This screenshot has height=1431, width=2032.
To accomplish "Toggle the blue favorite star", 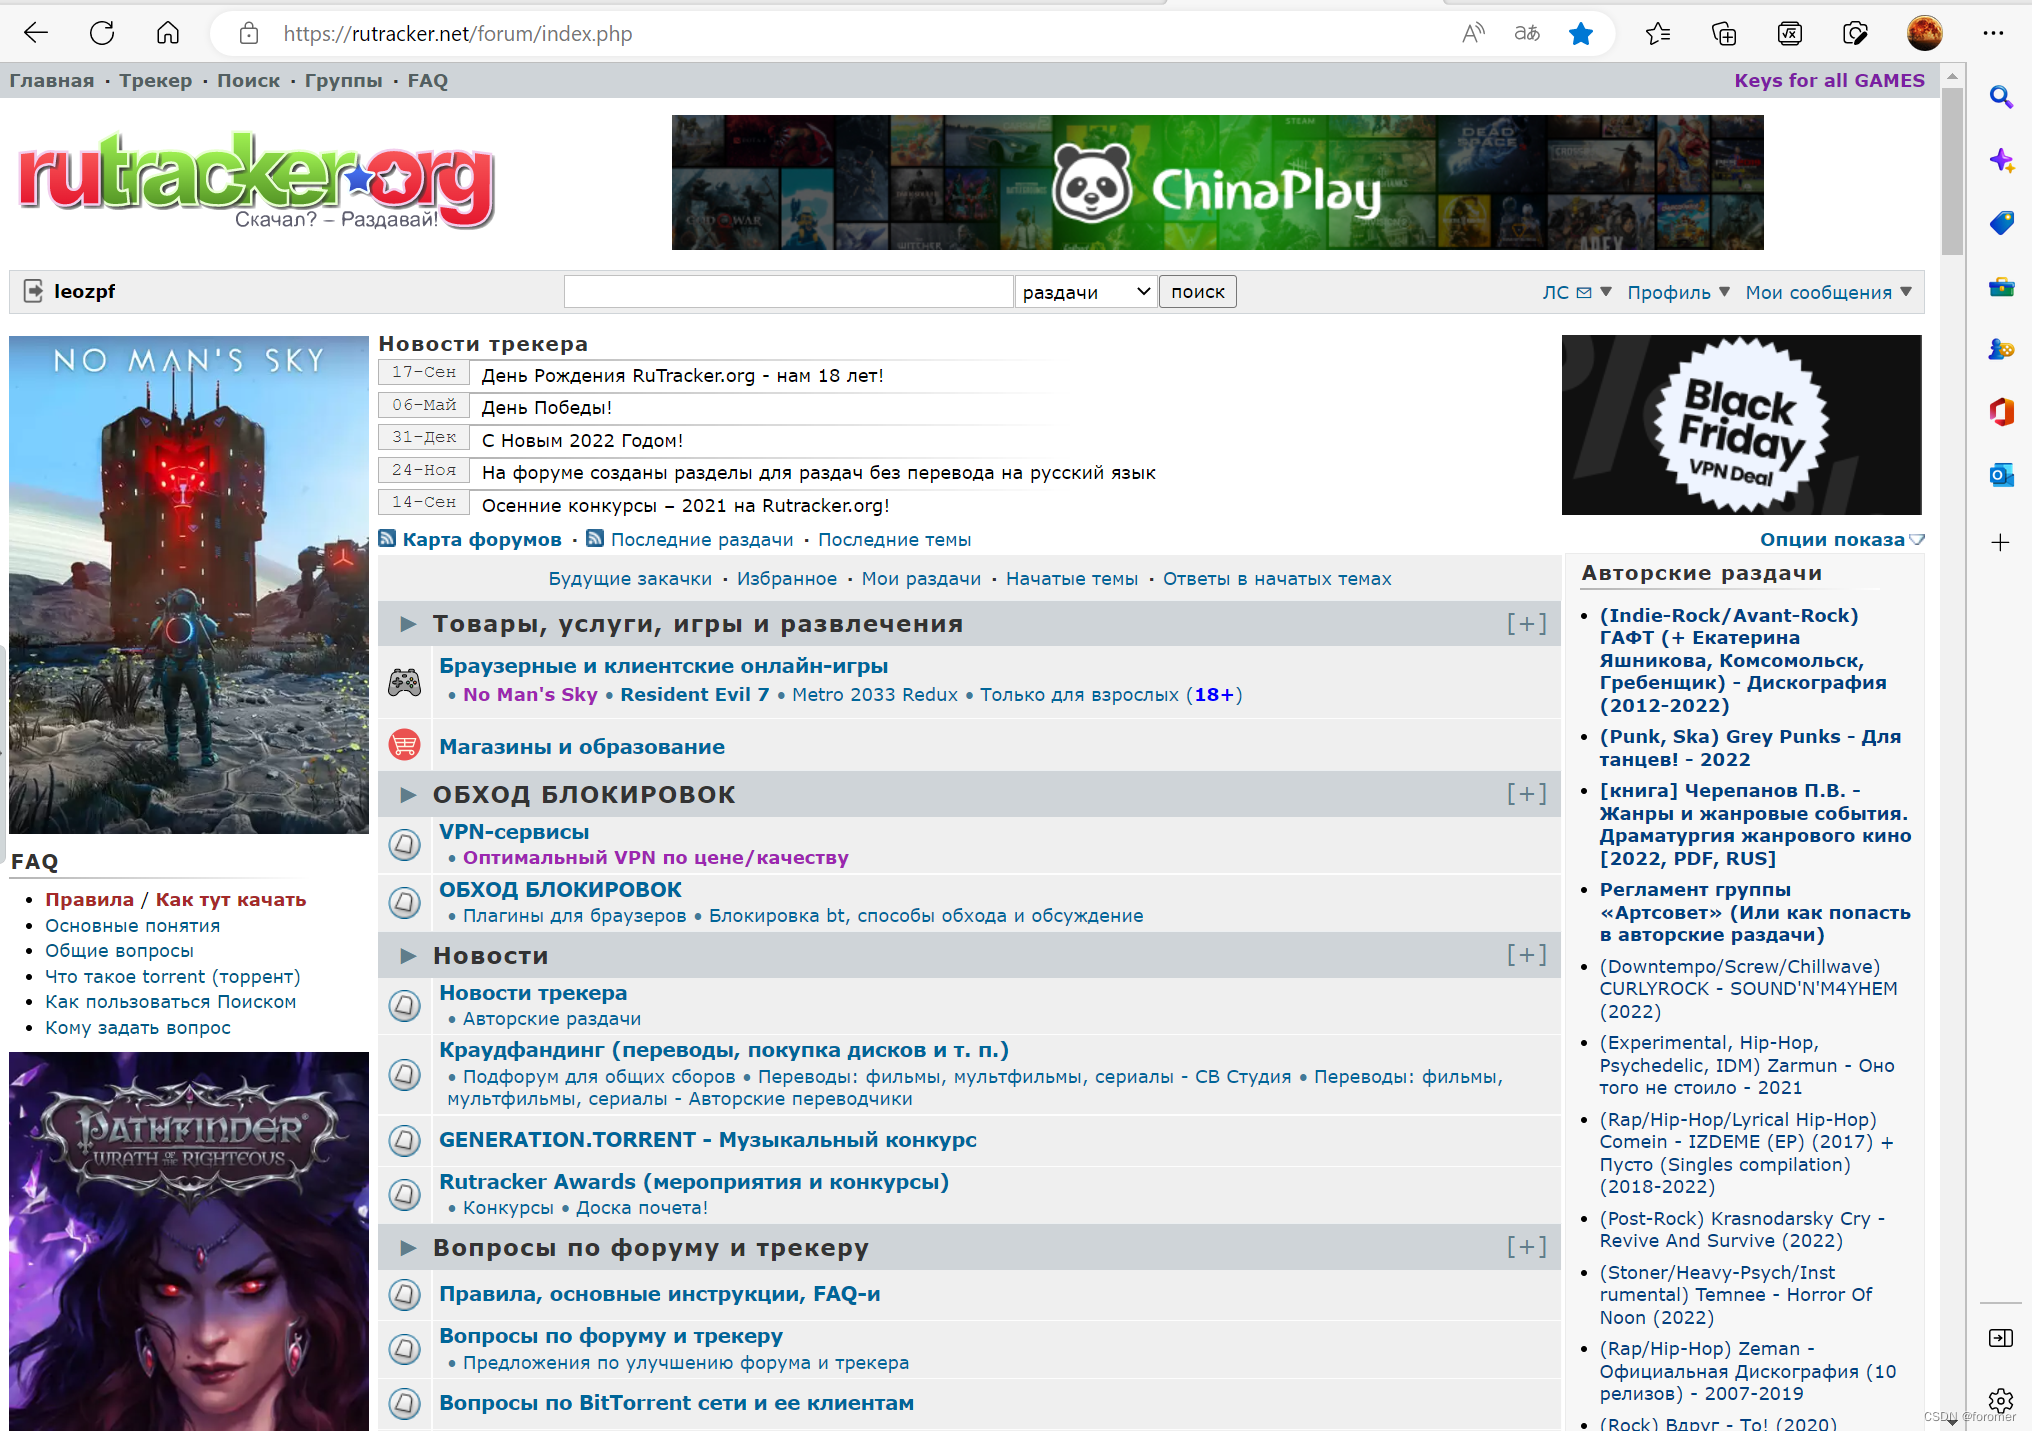I will (1581, 34).
